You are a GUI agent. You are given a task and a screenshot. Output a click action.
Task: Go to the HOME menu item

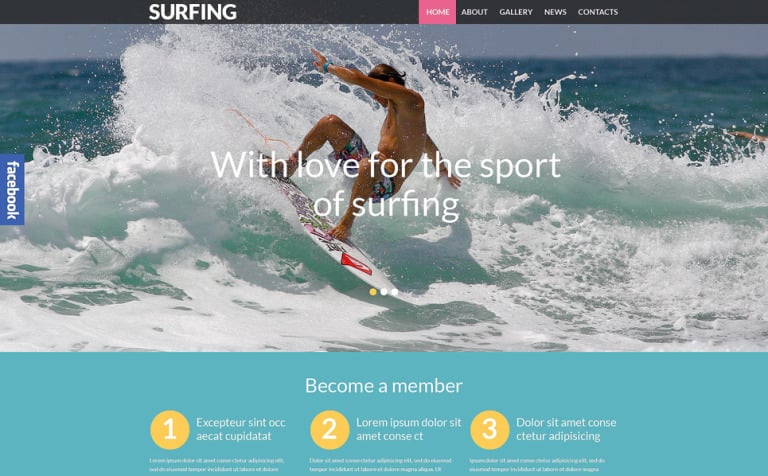click(437, 12)
